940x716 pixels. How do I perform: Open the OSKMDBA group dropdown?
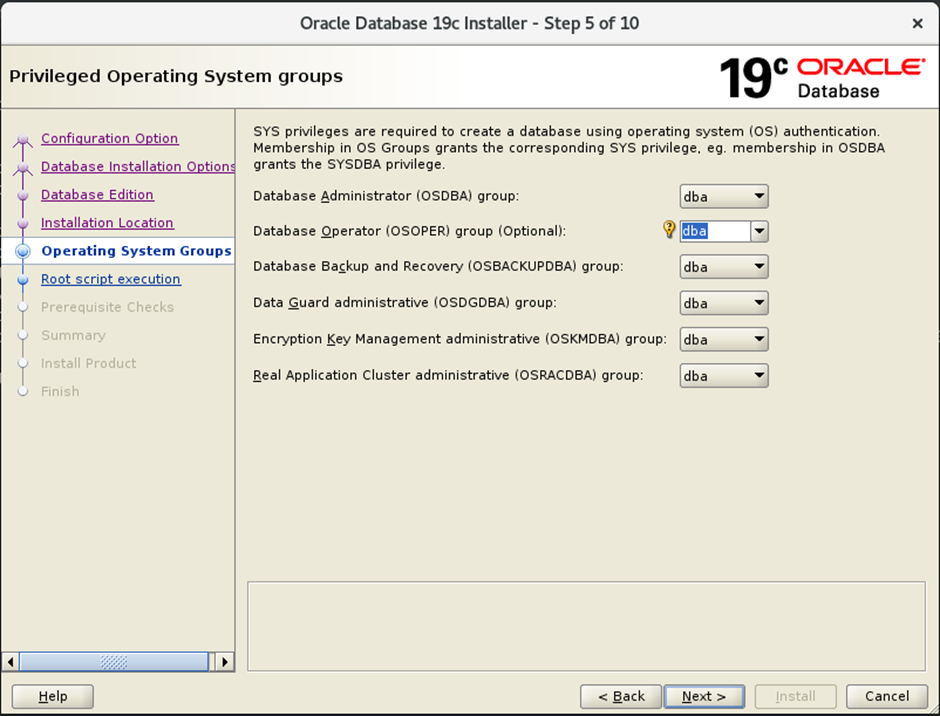click(724, 339)
